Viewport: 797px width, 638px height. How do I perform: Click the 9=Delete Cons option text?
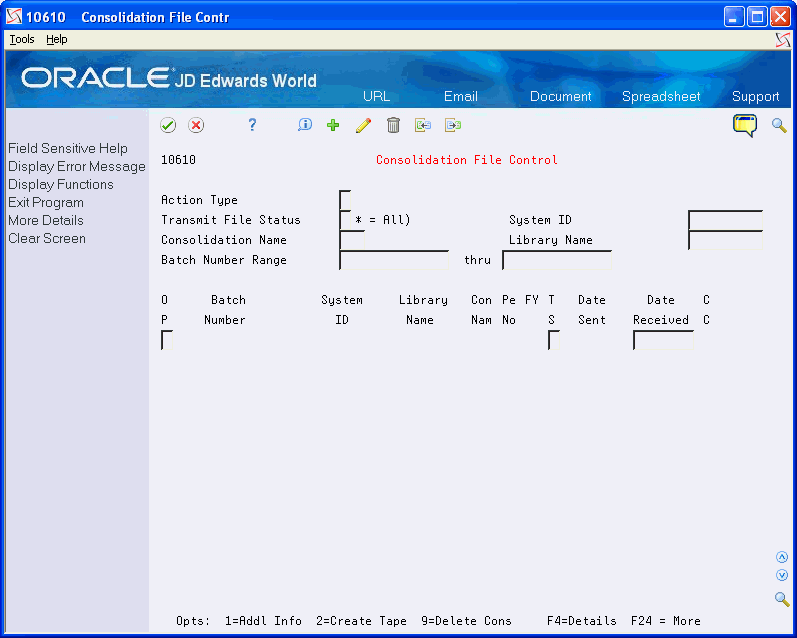[x=466, y=621]
